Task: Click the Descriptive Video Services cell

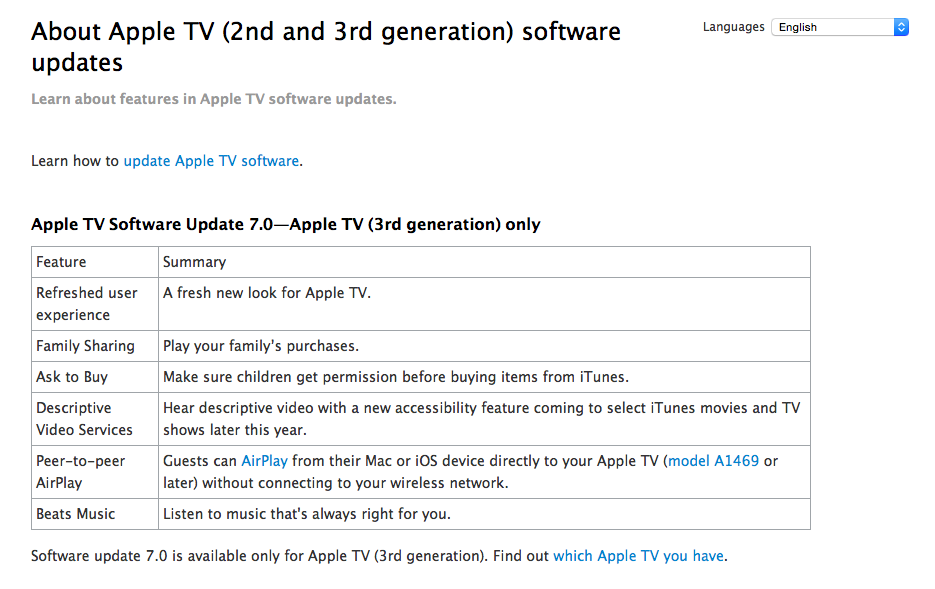Action: (x=95, y=419)
